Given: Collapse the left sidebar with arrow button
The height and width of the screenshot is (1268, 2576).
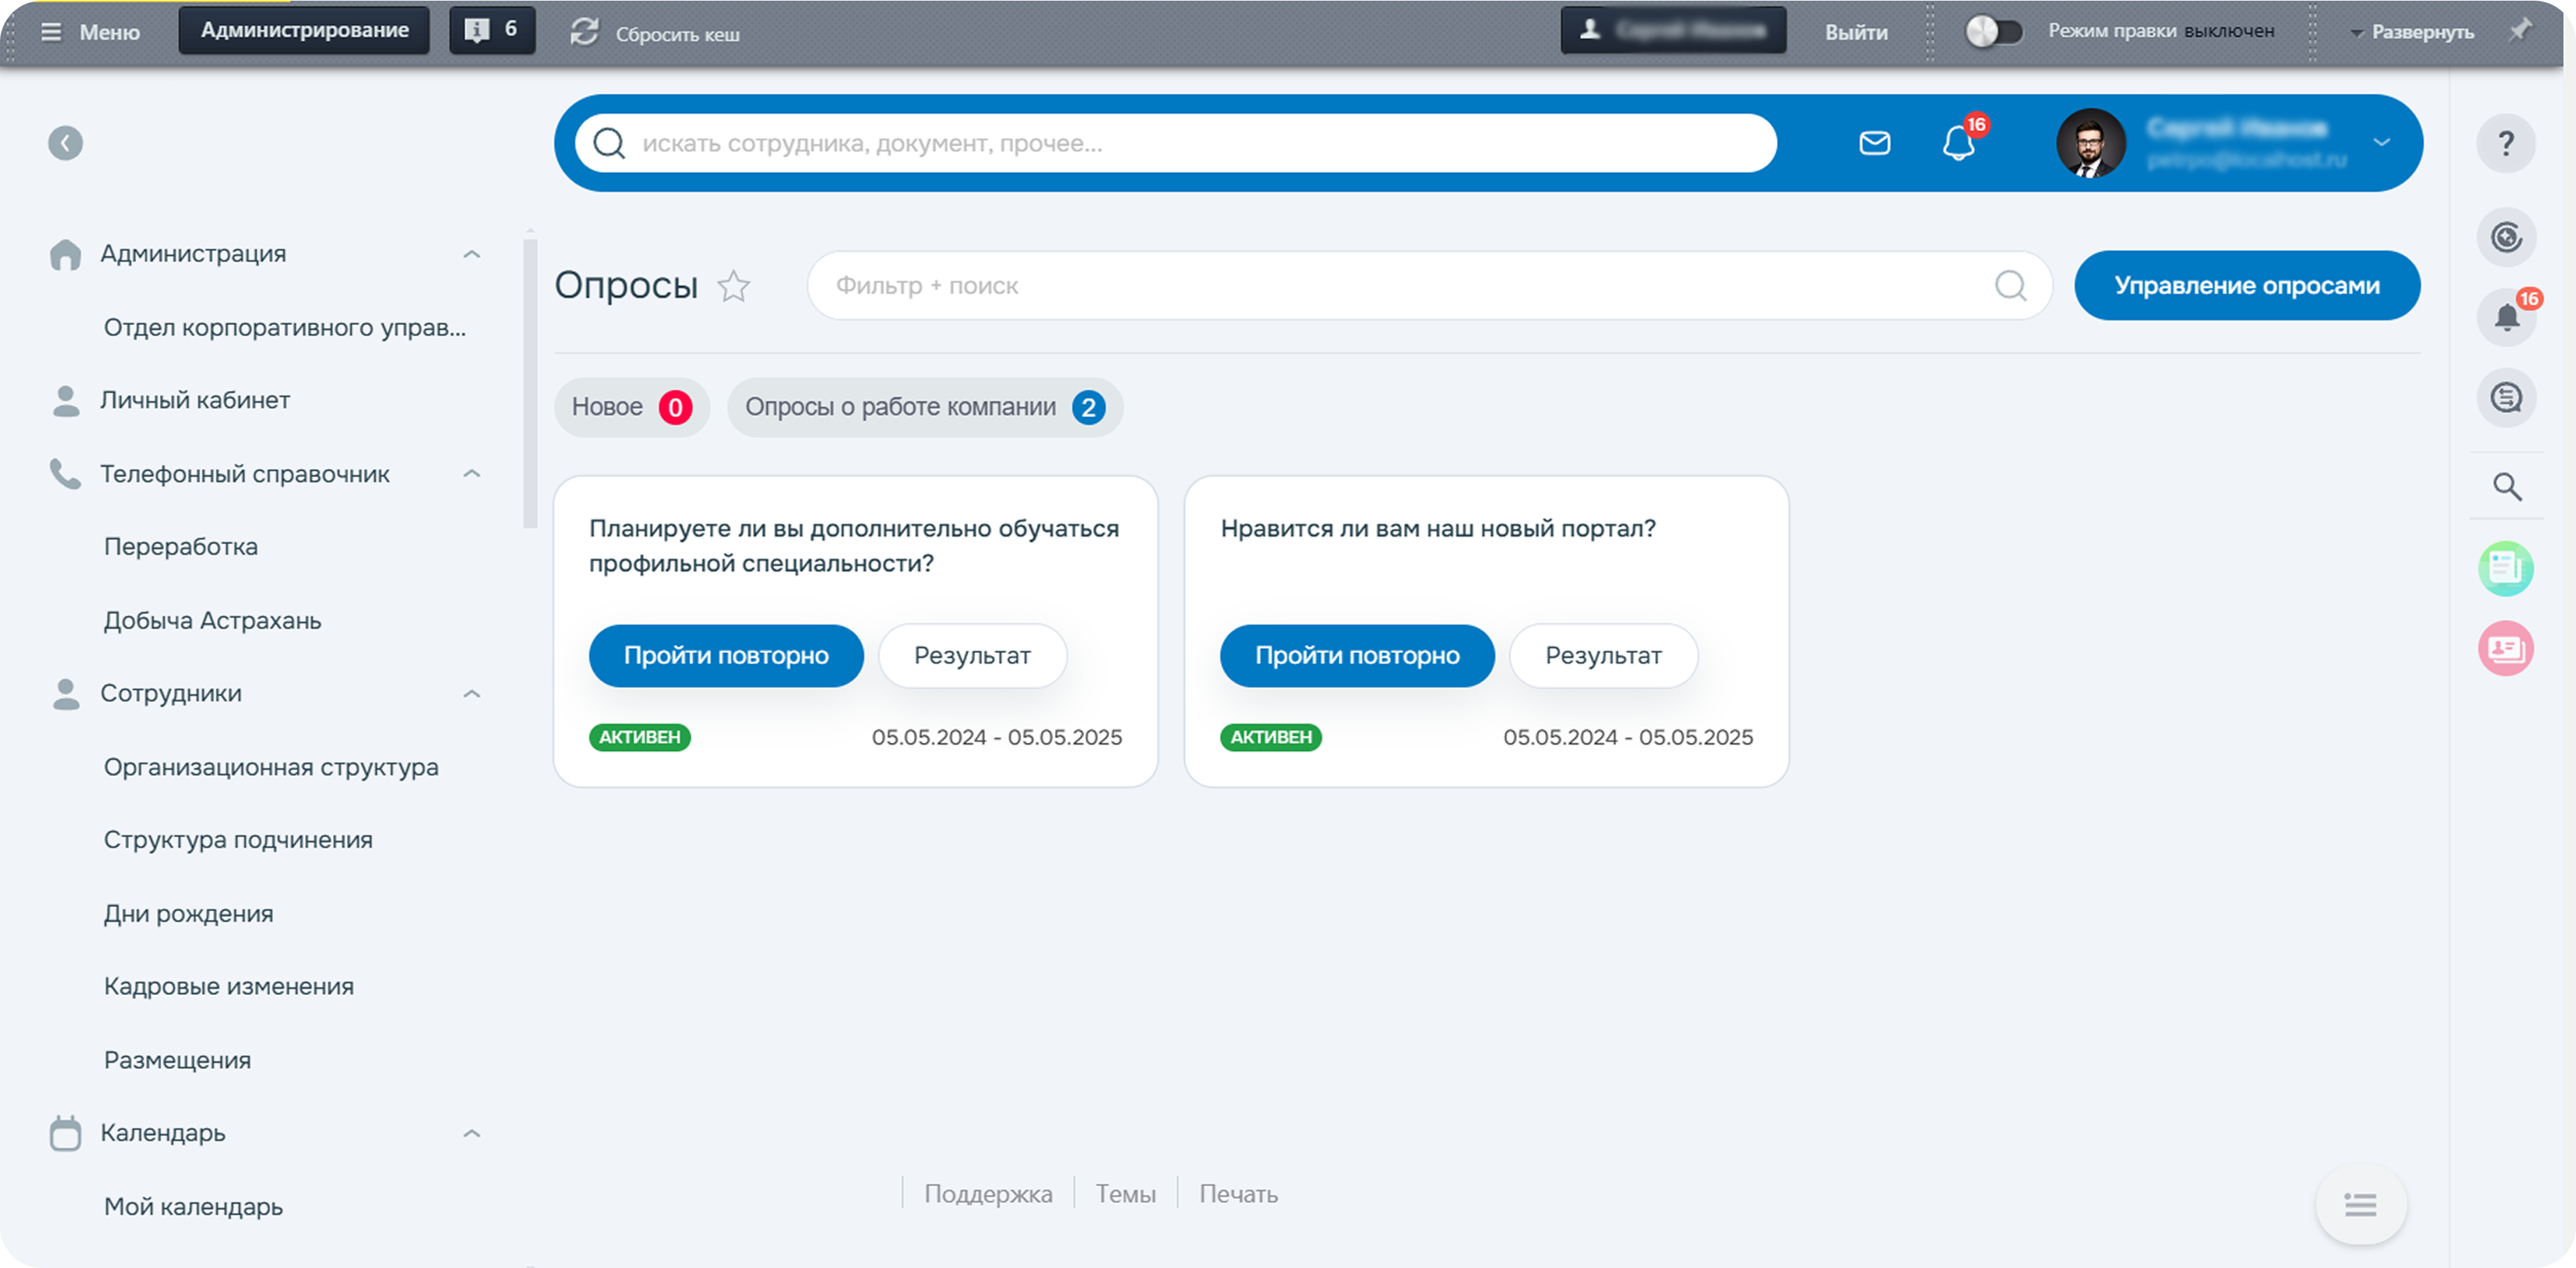Looking at the screenshot, I should [65, 143].
